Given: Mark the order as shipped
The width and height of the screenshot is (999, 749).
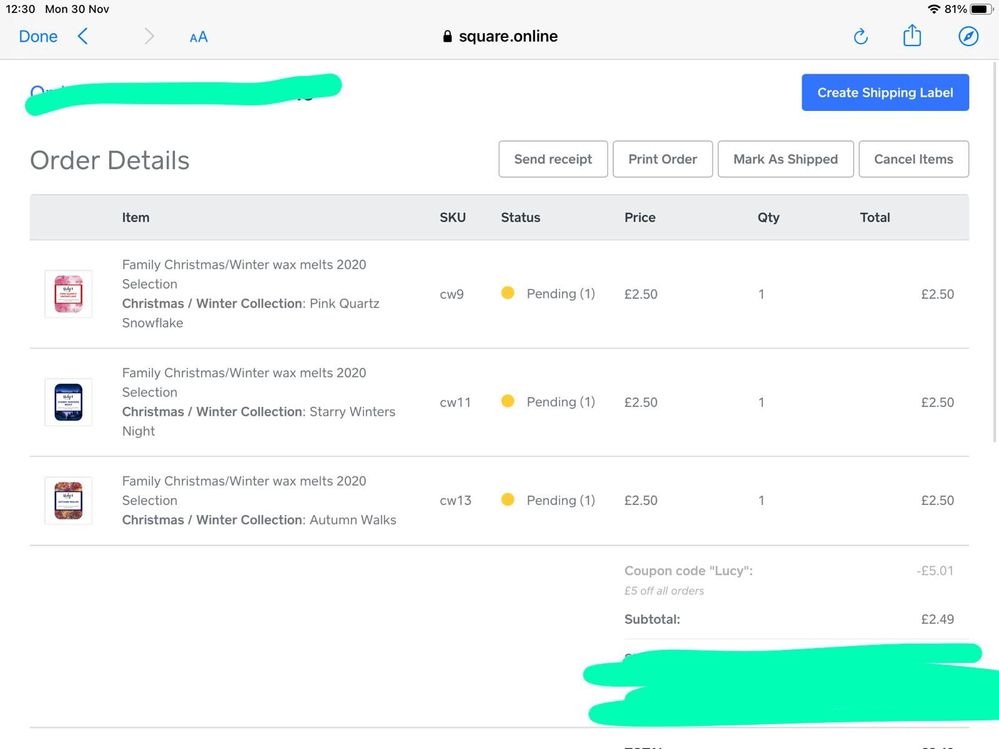Looking at the screenshot, I should [x=785, y=159].
